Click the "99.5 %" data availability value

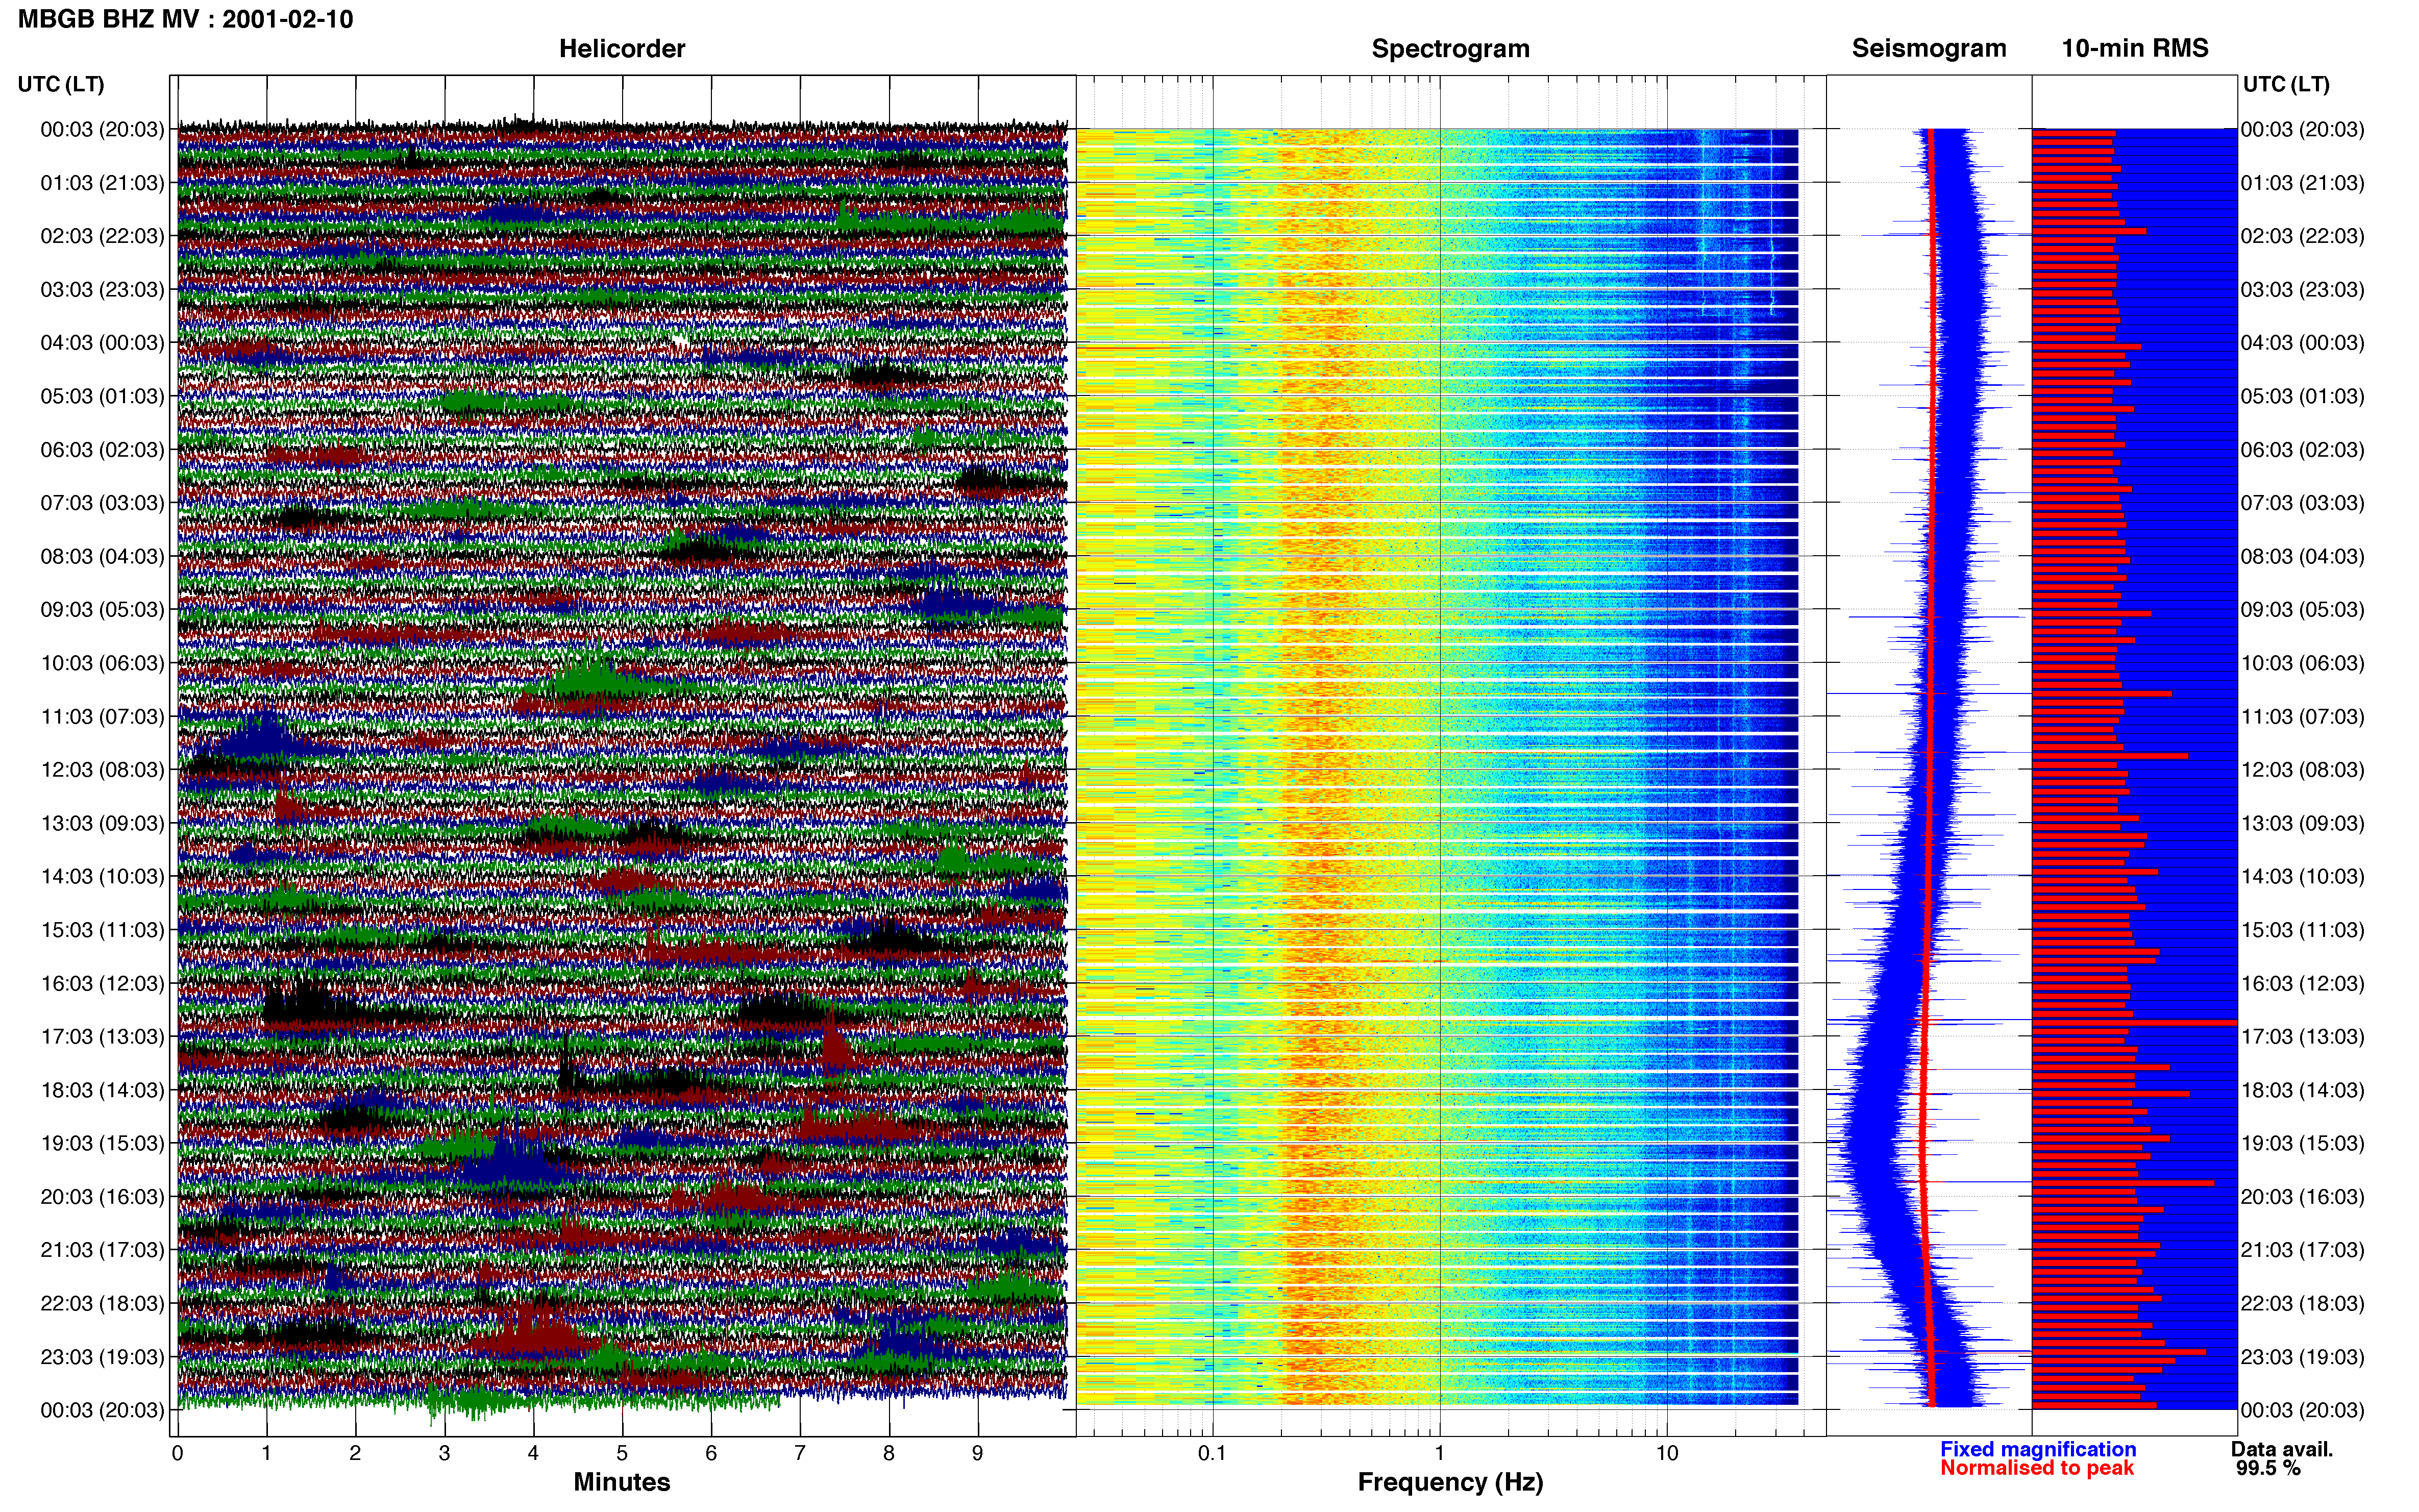tap(2268, 1468)
